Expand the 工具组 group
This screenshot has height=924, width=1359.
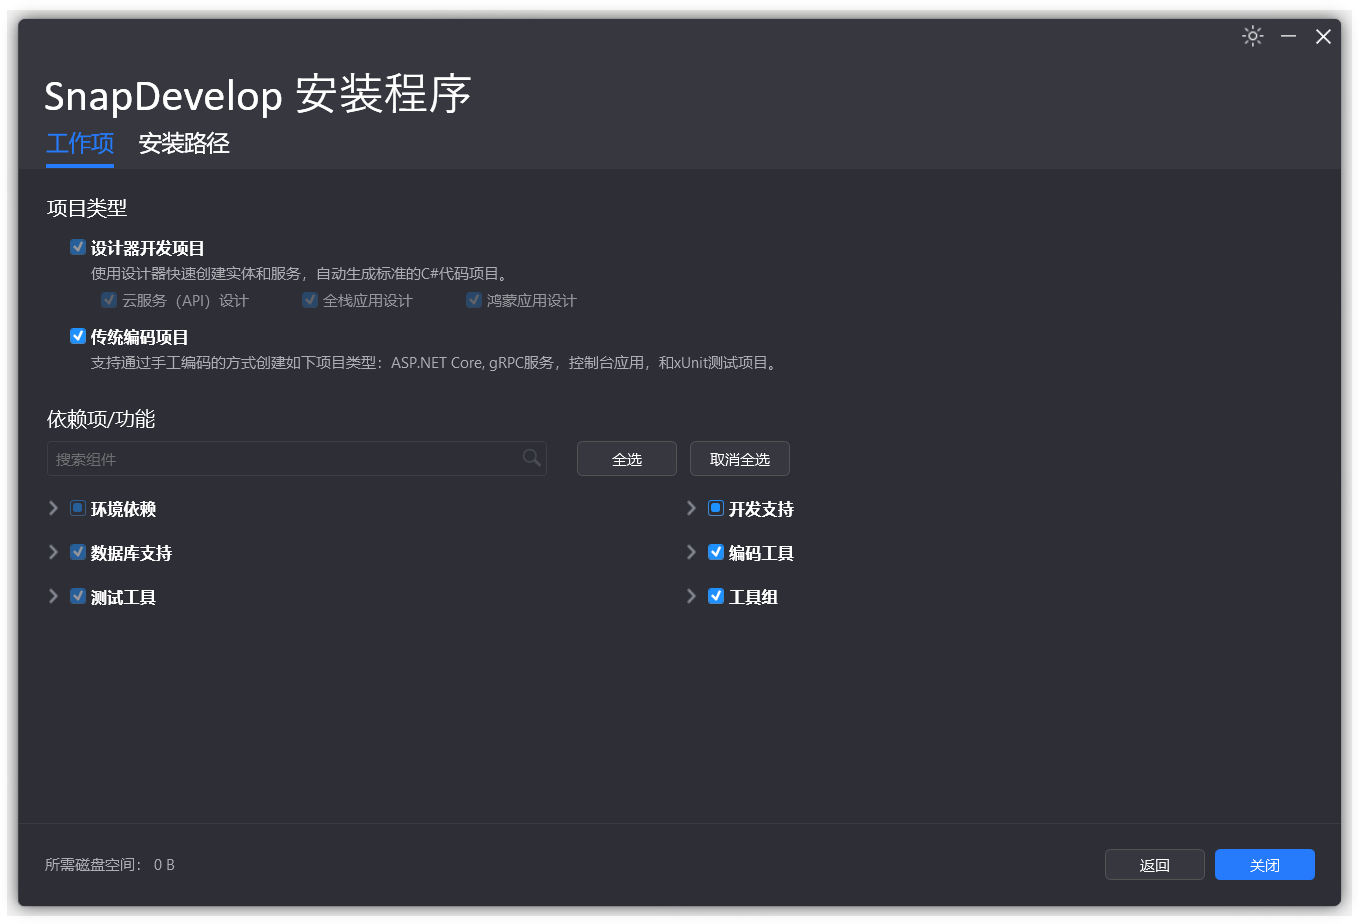coord(691,596)
